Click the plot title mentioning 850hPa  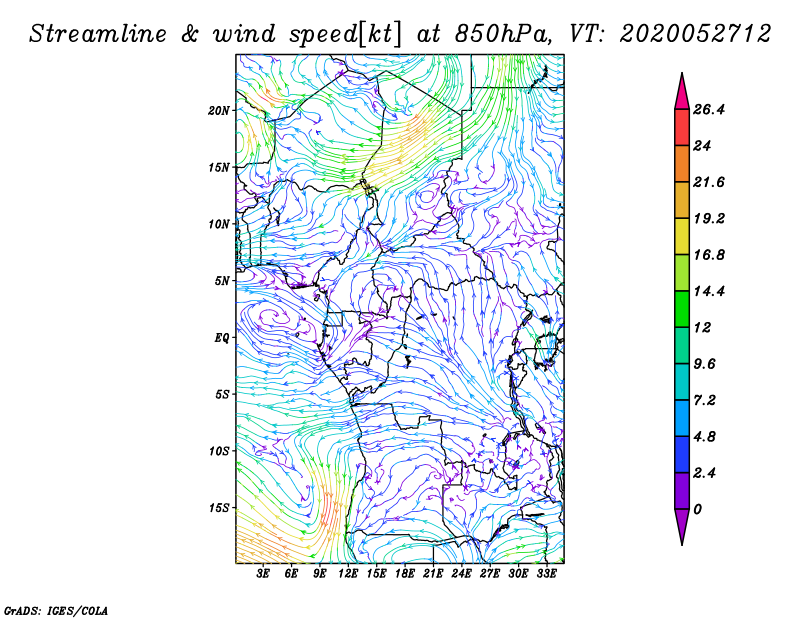(399, 34)
